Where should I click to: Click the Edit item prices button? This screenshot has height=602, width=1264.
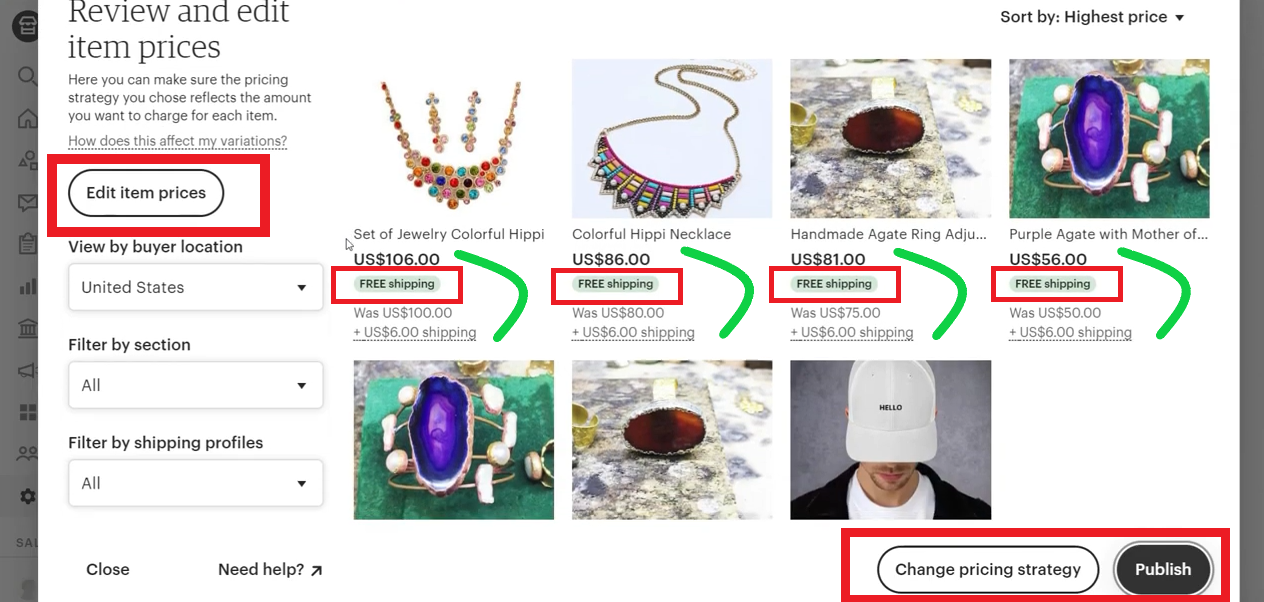pos(146,193)
